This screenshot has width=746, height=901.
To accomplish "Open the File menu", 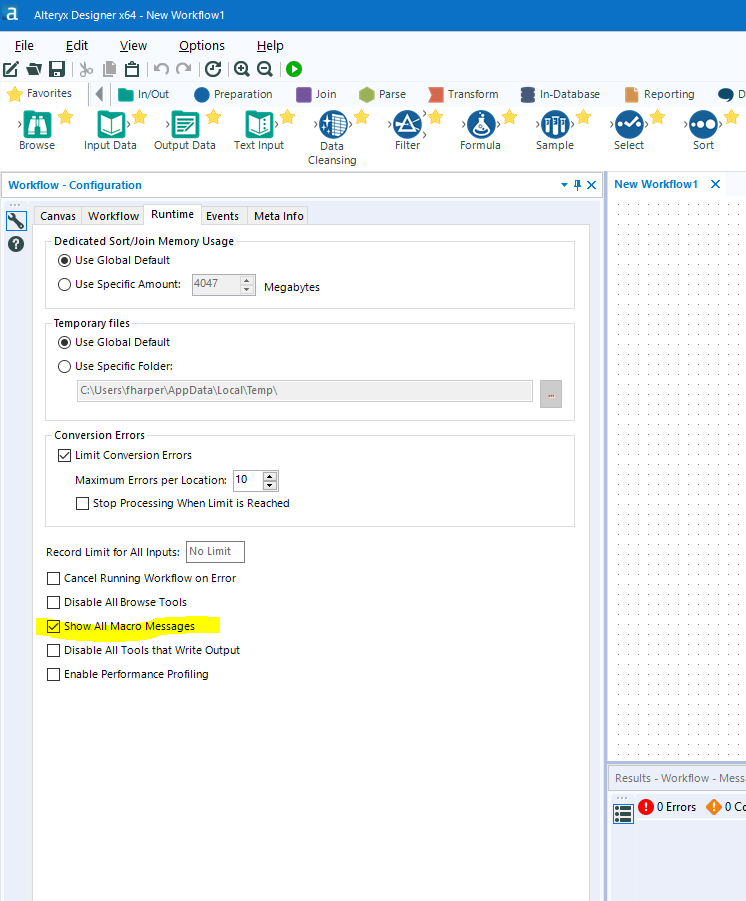I will [24, 45].
